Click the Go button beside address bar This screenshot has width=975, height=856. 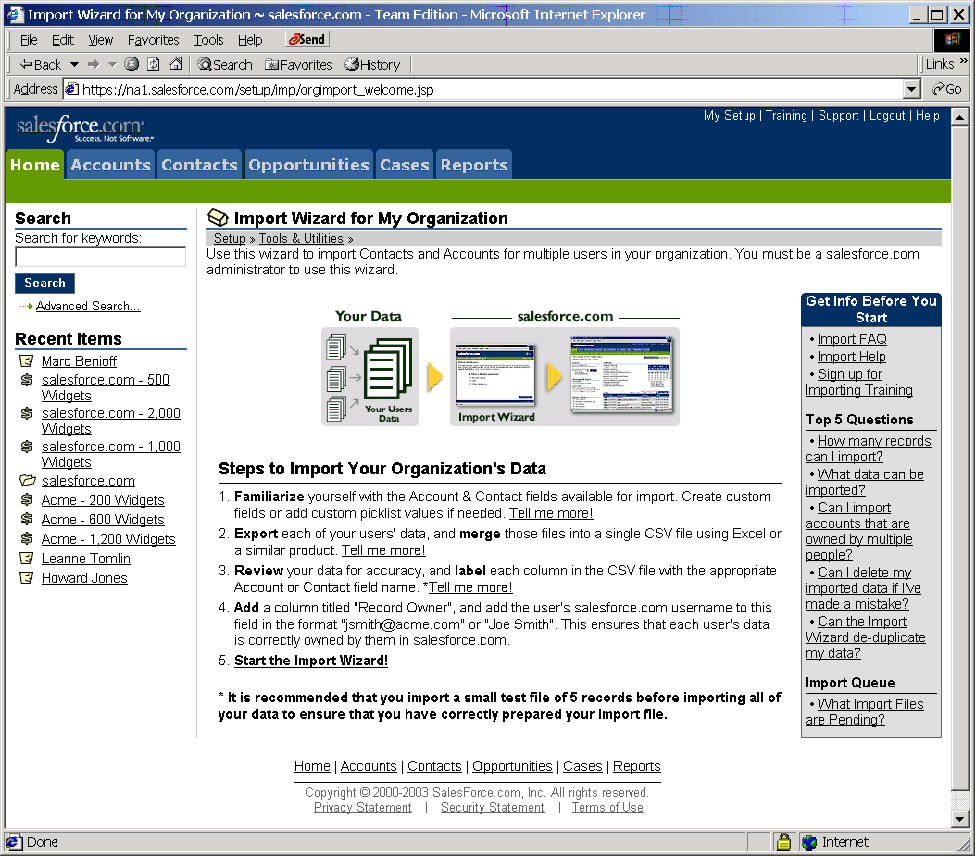946,90
